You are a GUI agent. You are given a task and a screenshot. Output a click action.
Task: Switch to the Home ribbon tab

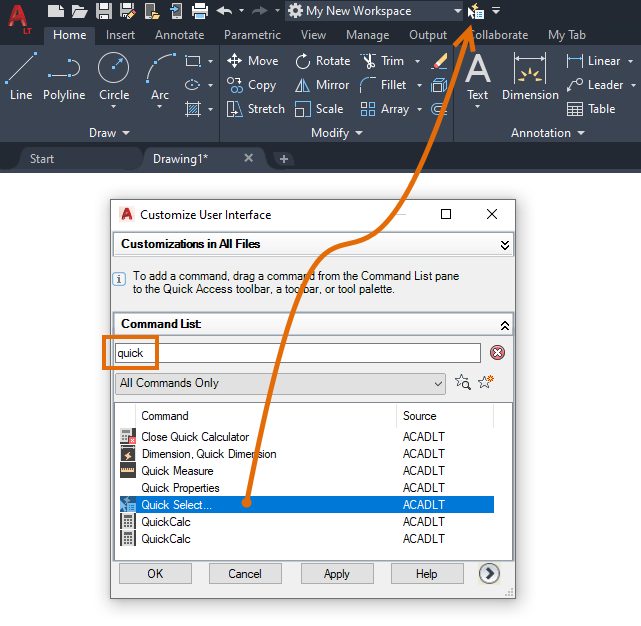(69, 35)
